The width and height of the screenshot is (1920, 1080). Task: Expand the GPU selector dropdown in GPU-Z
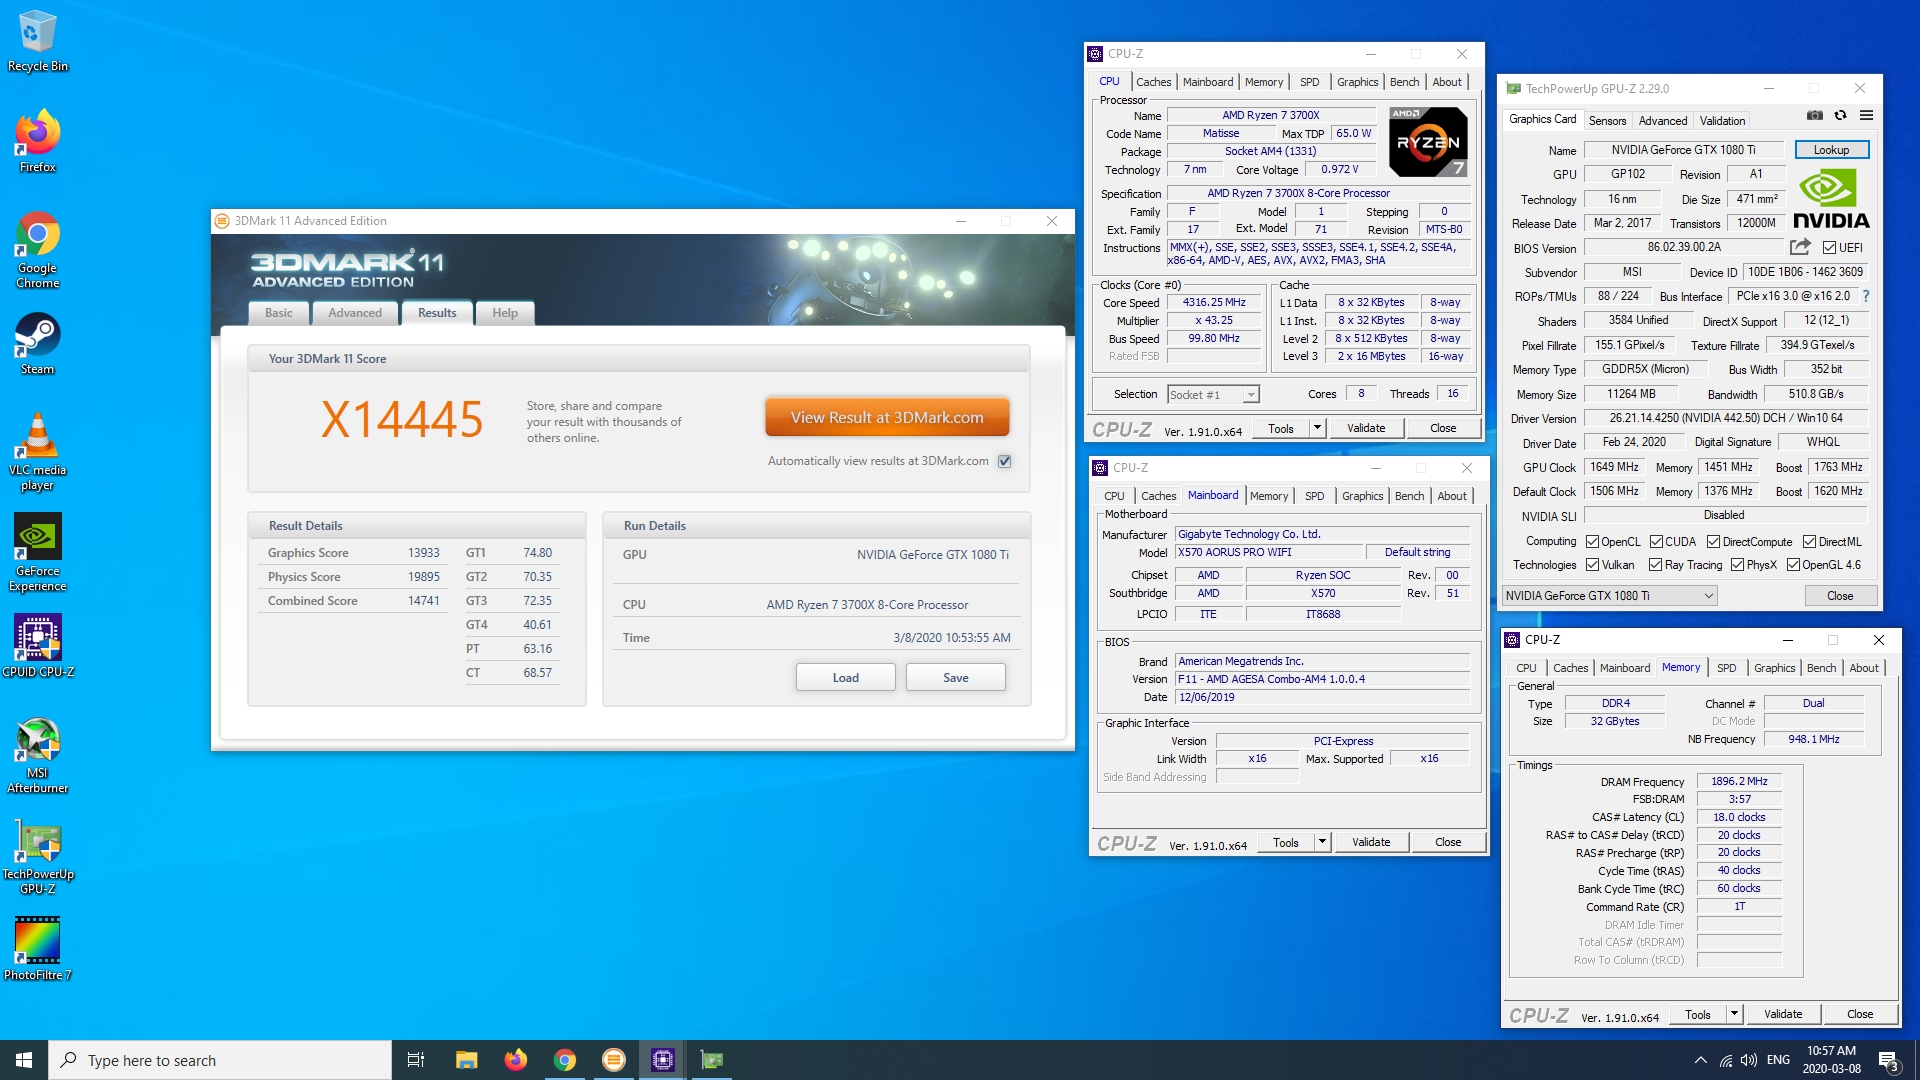tap(1709, 596)
